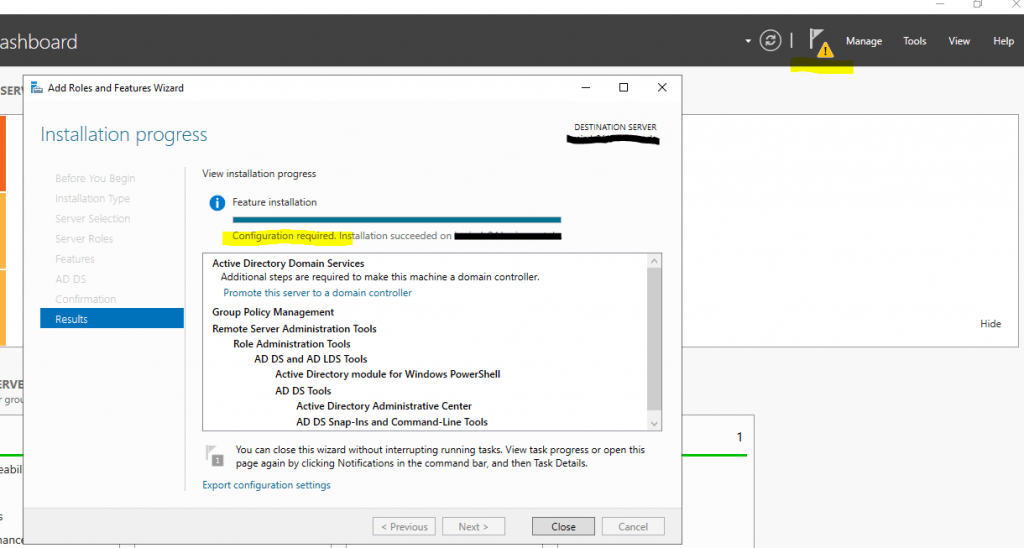
Task: Click the task notification flag icon in the wizard
Action: coord(214,455)
